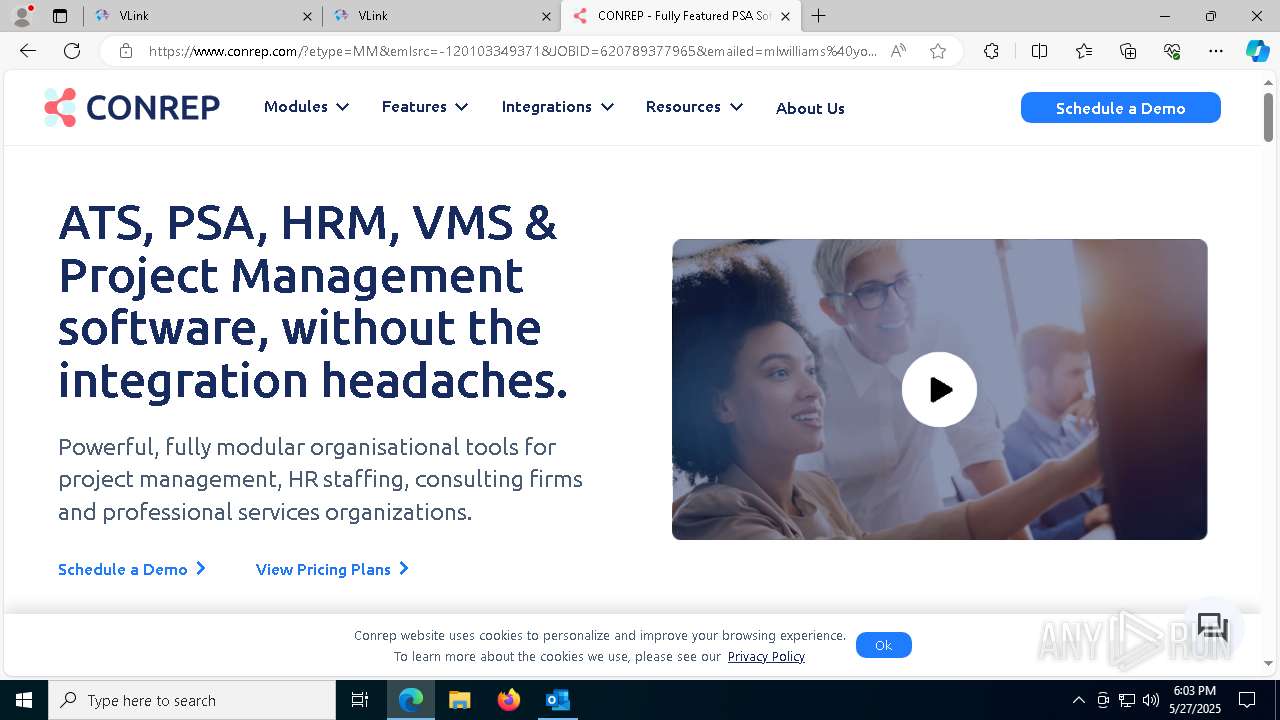Open Windows Start menu
The width and height of the screenshot is (1280, 720).
pos(24,700)
